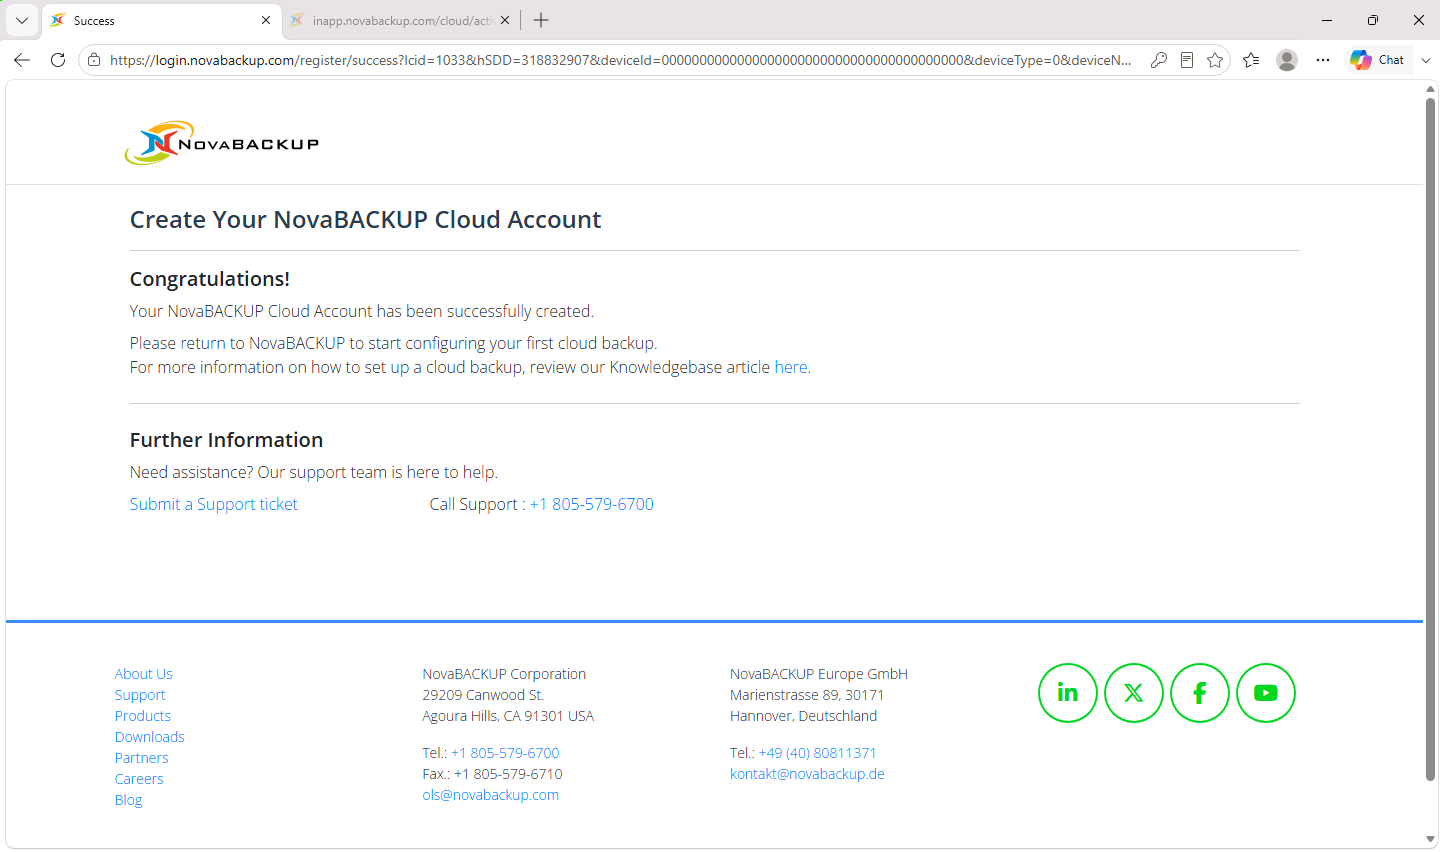
Task: Open the Facebook social icon
Action: (x=1199, y=693)
